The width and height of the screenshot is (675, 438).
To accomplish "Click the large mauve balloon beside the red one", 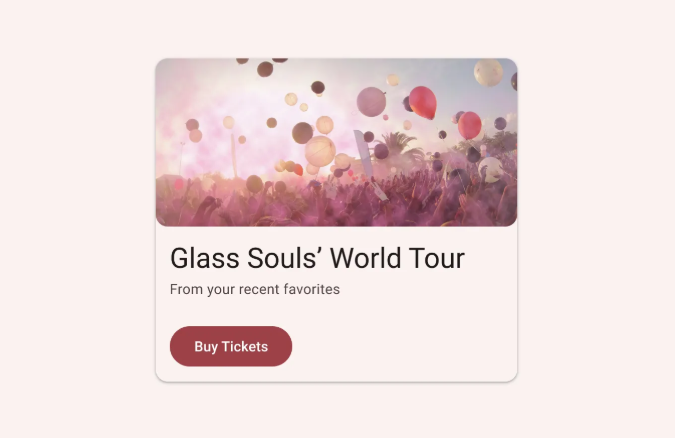I will [371, 102].
